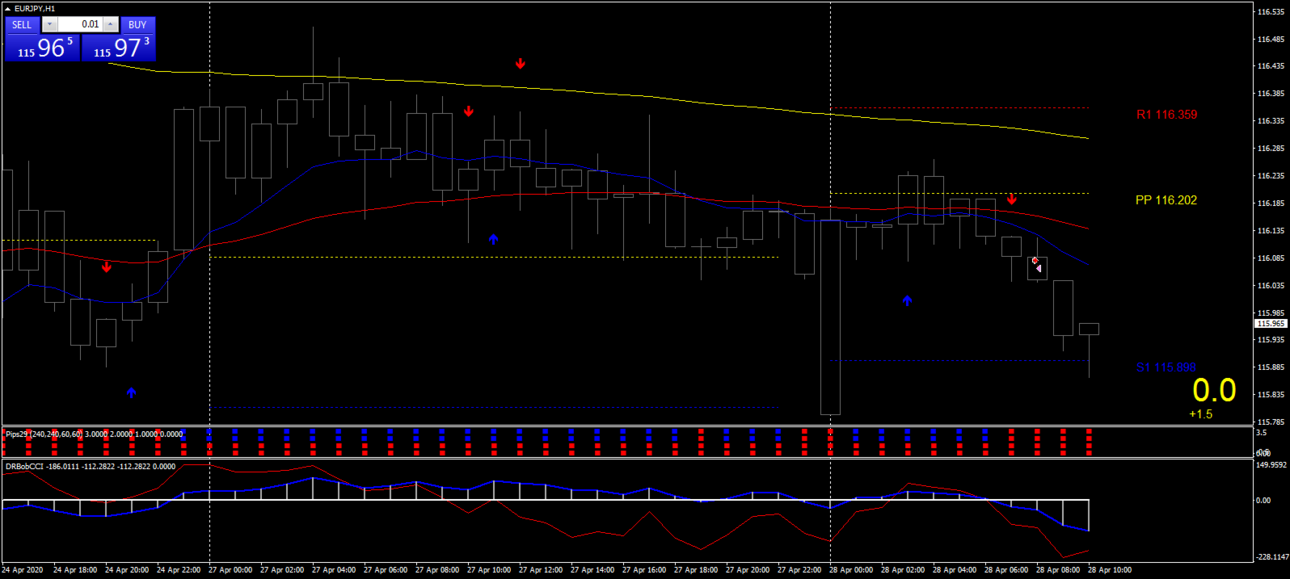Click the highlighted 115.965 current price tag
The width and height of the screenshot is (1290, 579).
click(x=1271, y=323)
